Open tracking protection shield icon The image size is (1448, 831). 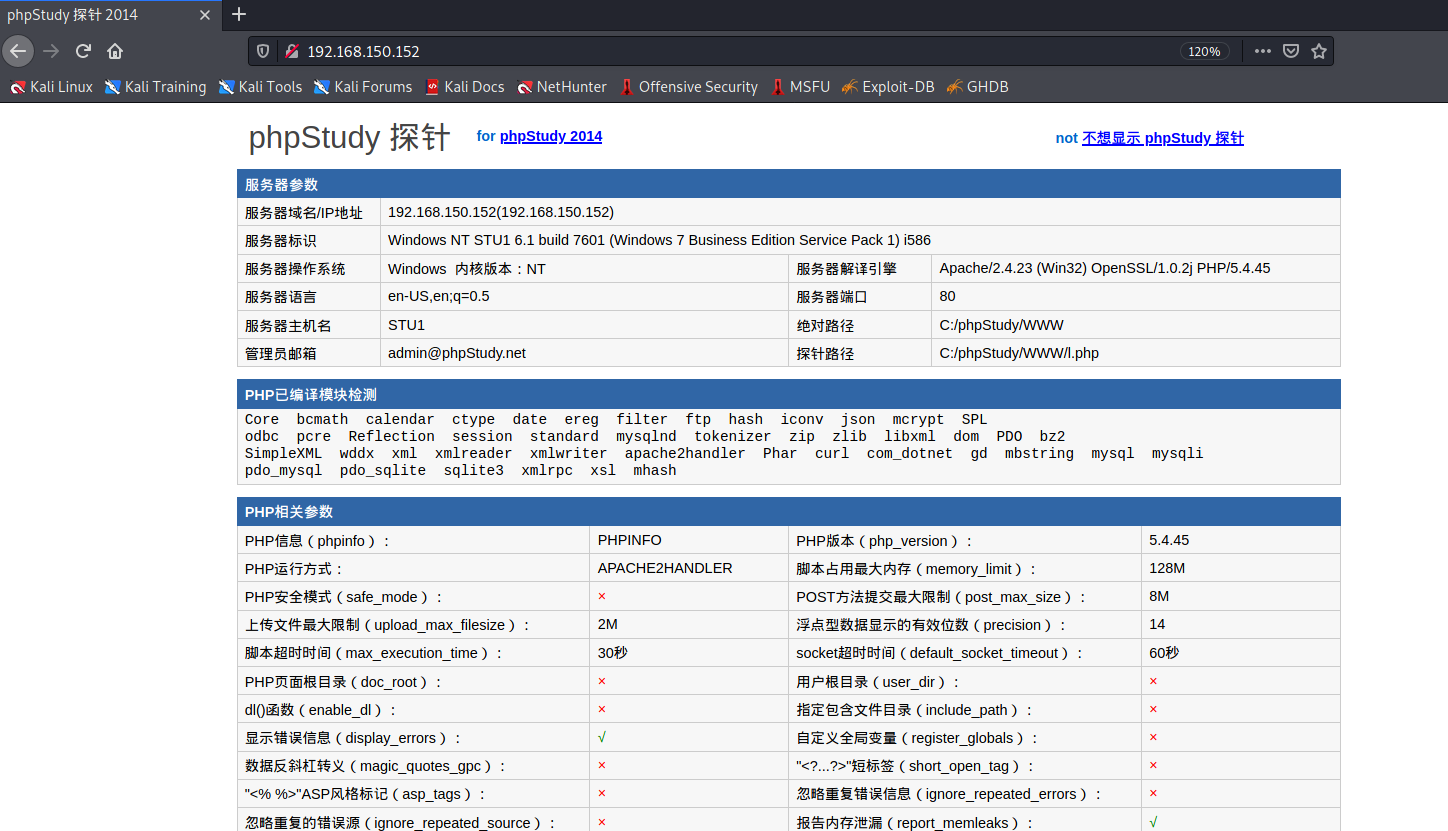263,51
